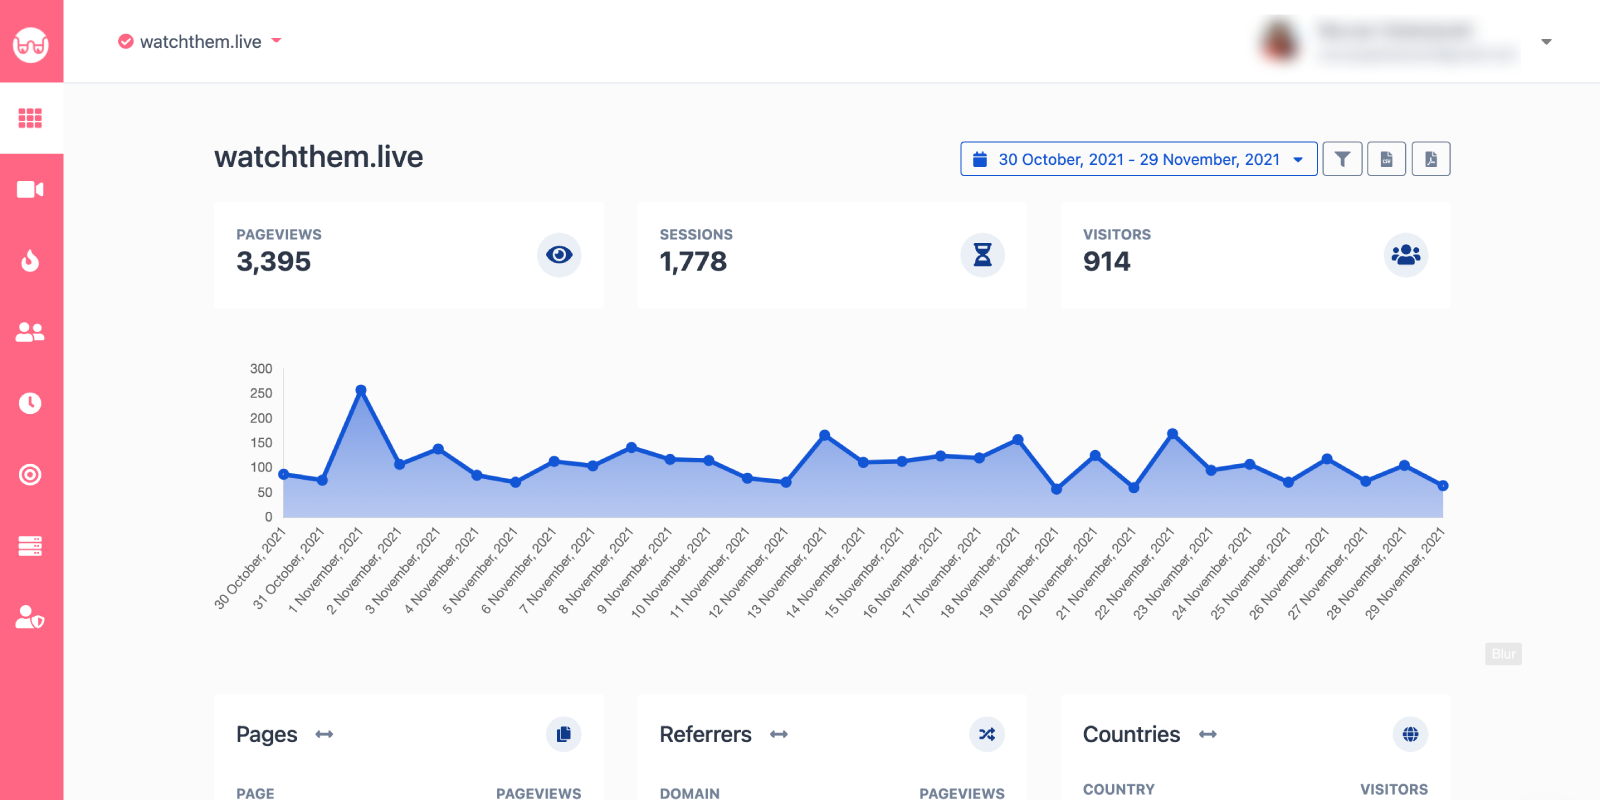Expand the Referrers panel with its arrows icon
This screenshot has width=1600, height=800.
tap(779, 735)
